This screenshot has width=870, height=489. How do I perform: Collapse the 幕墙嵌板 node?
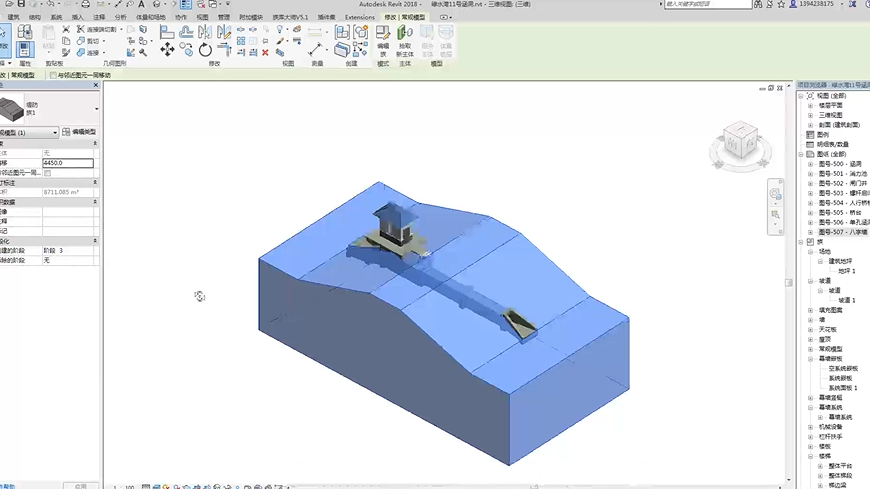(810, 359)
